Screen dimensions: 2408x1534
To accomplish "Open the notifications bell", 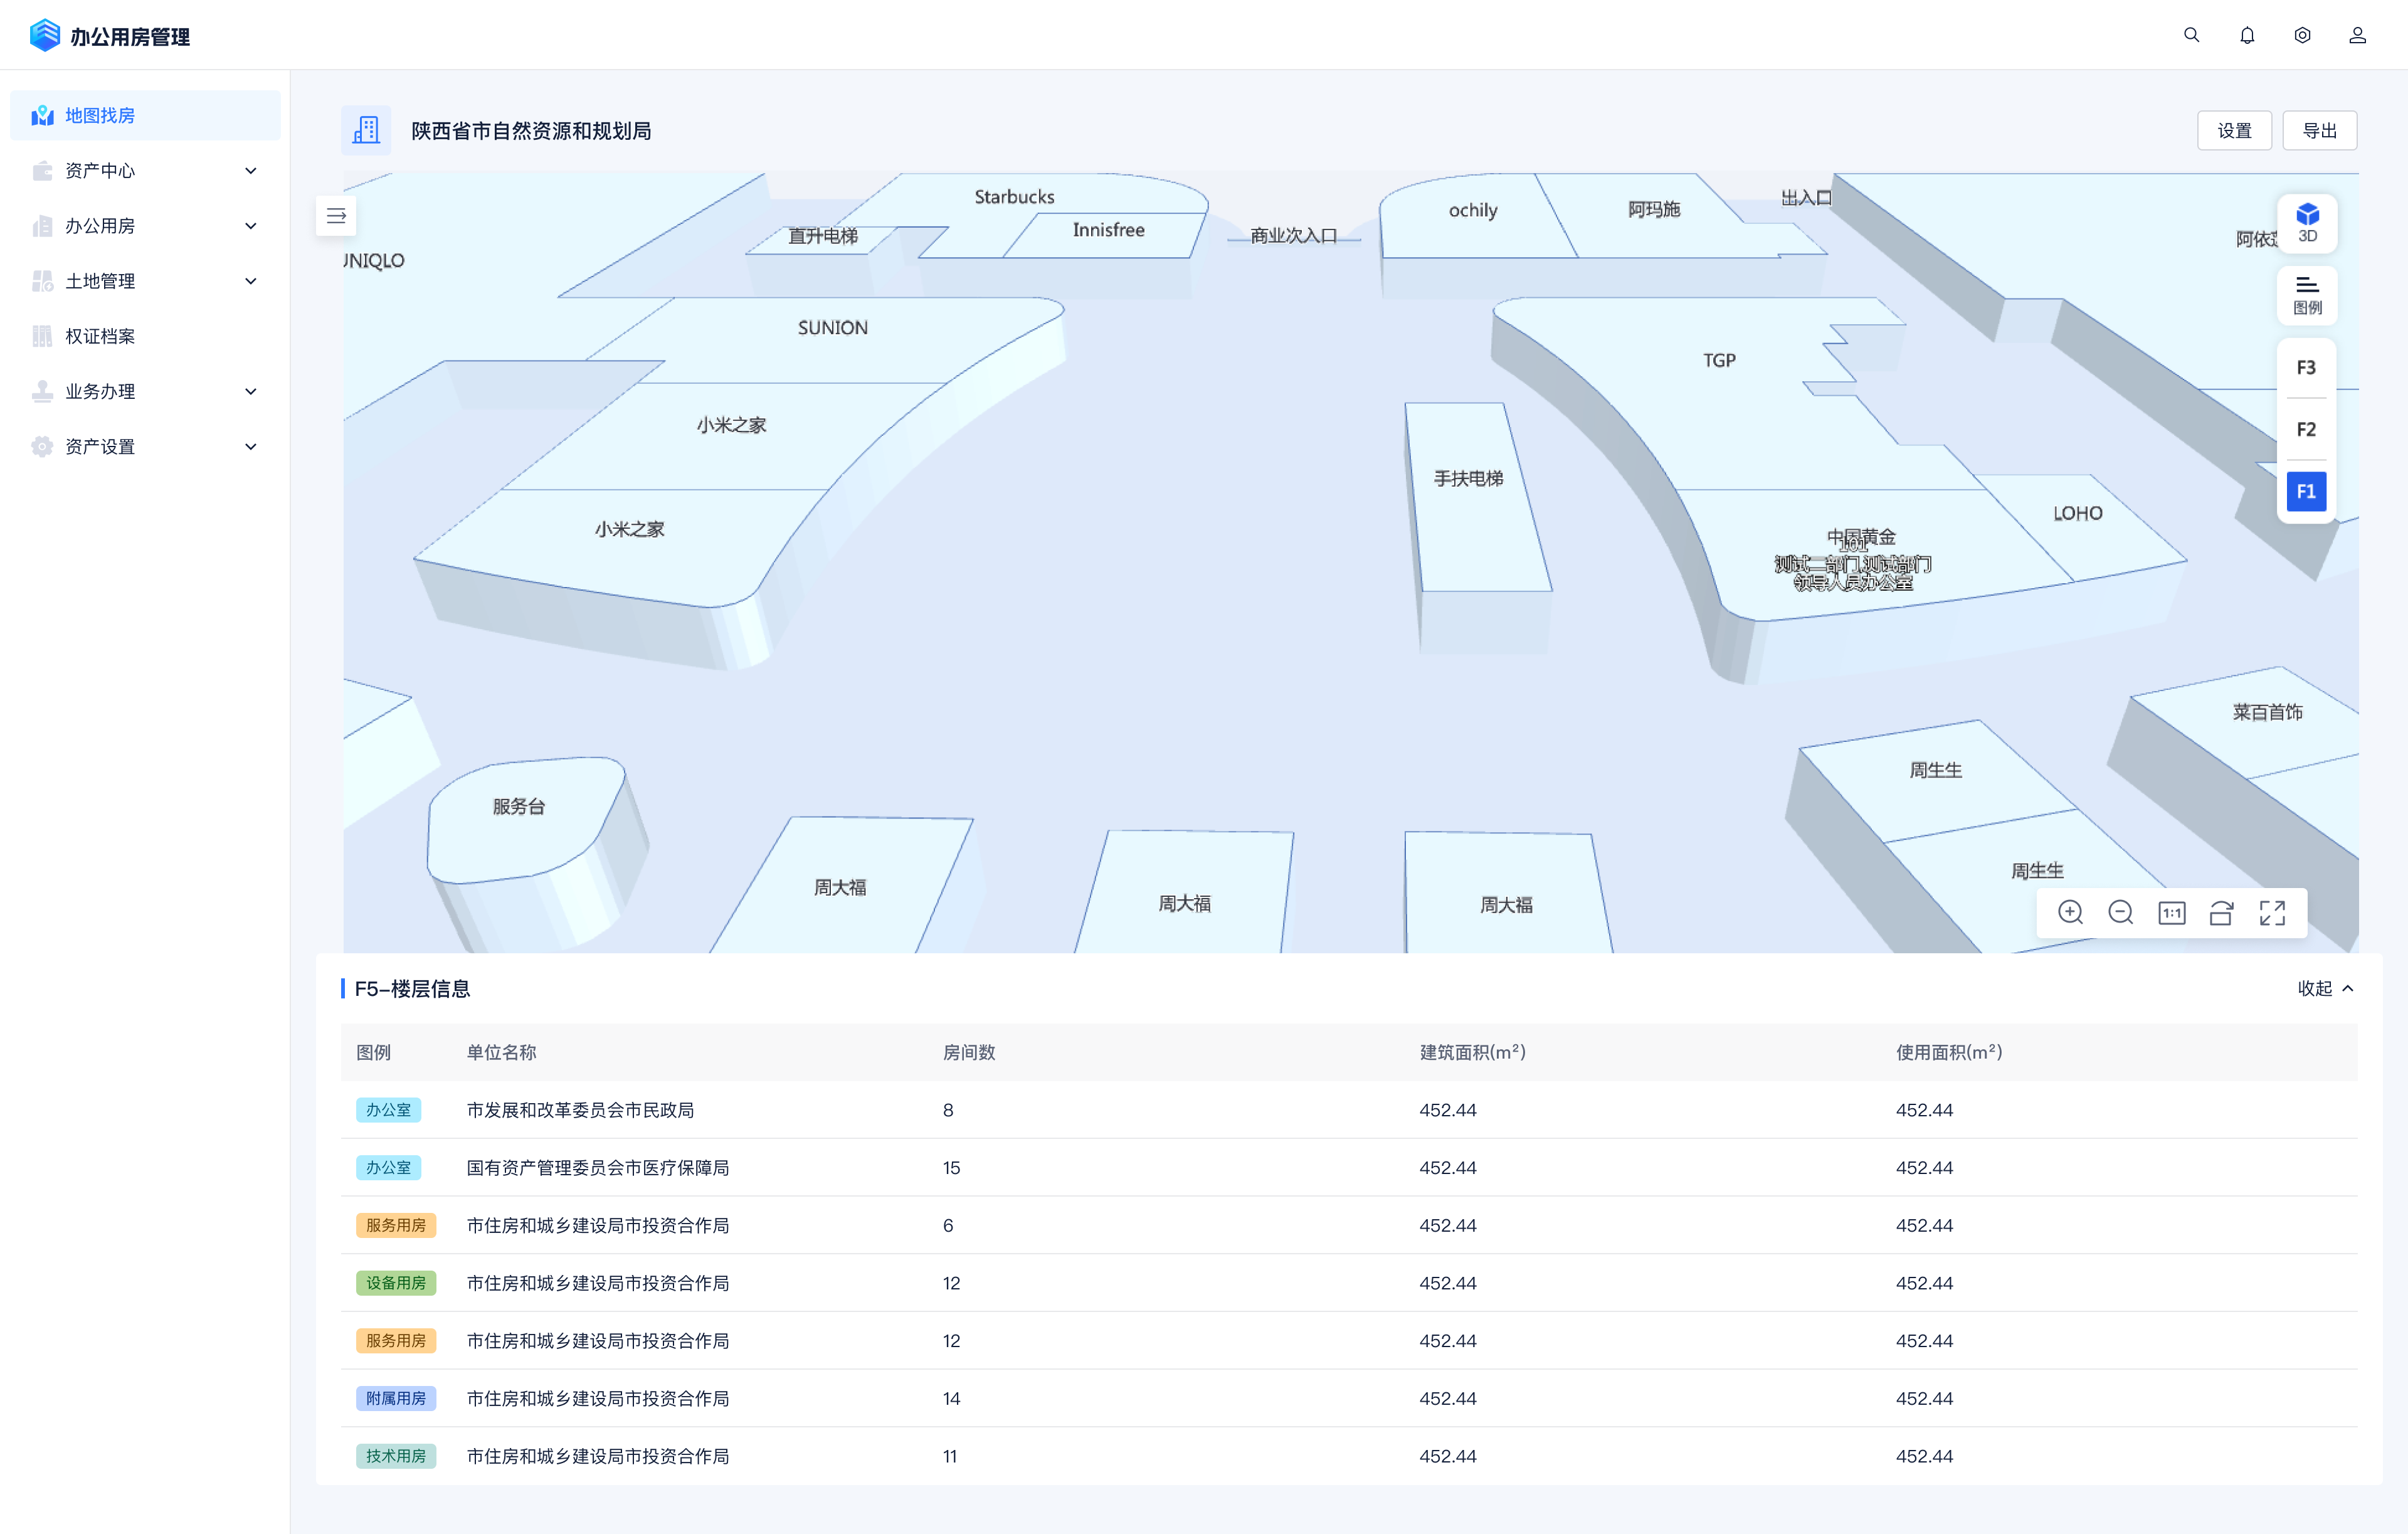I will 2247,35.
